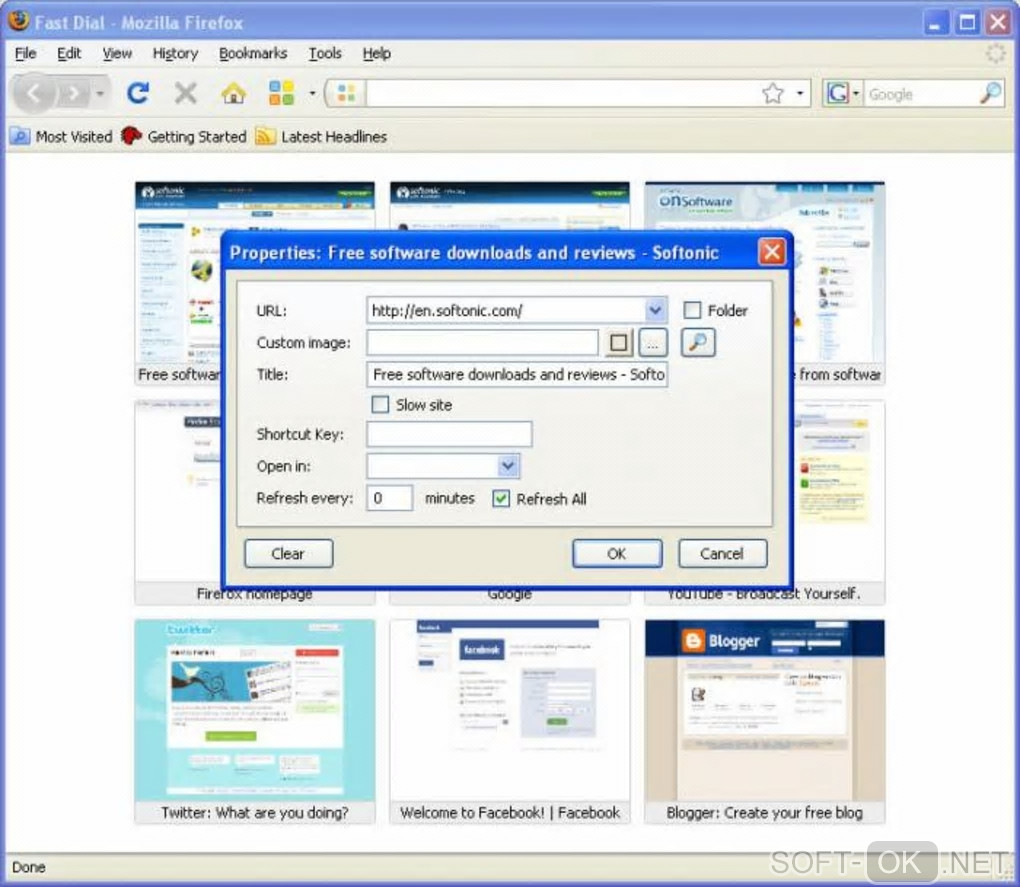1020x887 pixels.
Task: Open the Blogger thumbnail in Fast Dial
Action: pyautogui.click(x=764, y=710)
